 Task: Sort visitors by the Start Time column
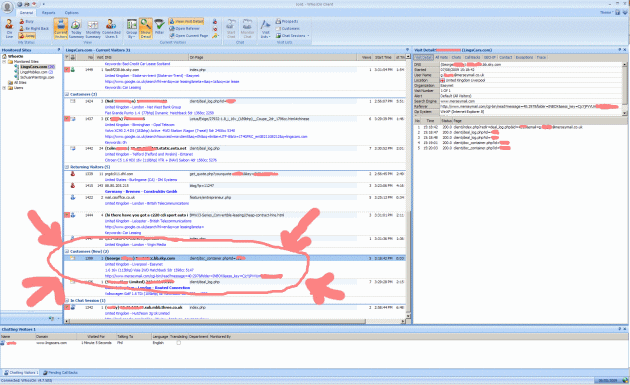(x=383, y=57)
